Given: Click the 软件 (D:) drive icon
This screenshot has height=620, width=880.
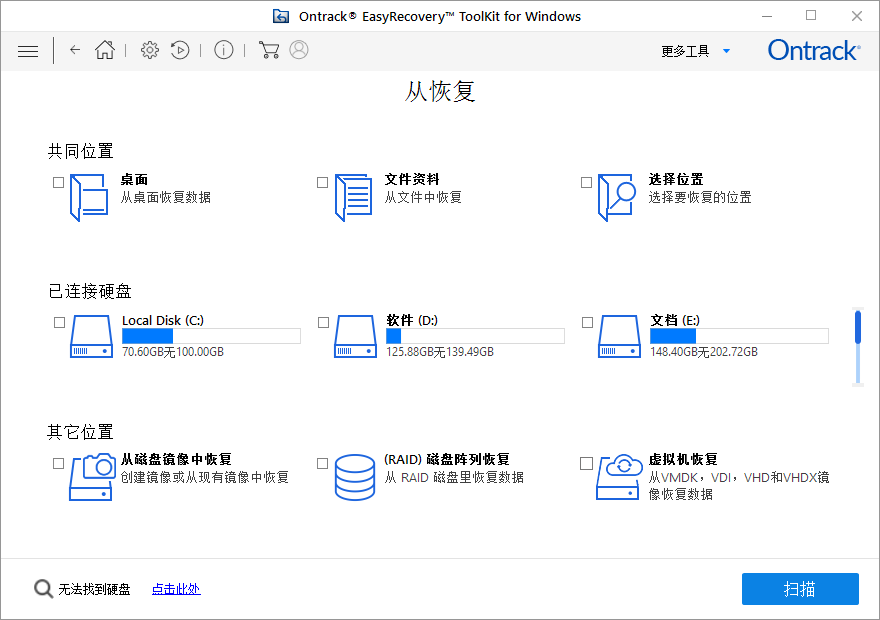Looking at the screenshot, I should coord(355,336).
